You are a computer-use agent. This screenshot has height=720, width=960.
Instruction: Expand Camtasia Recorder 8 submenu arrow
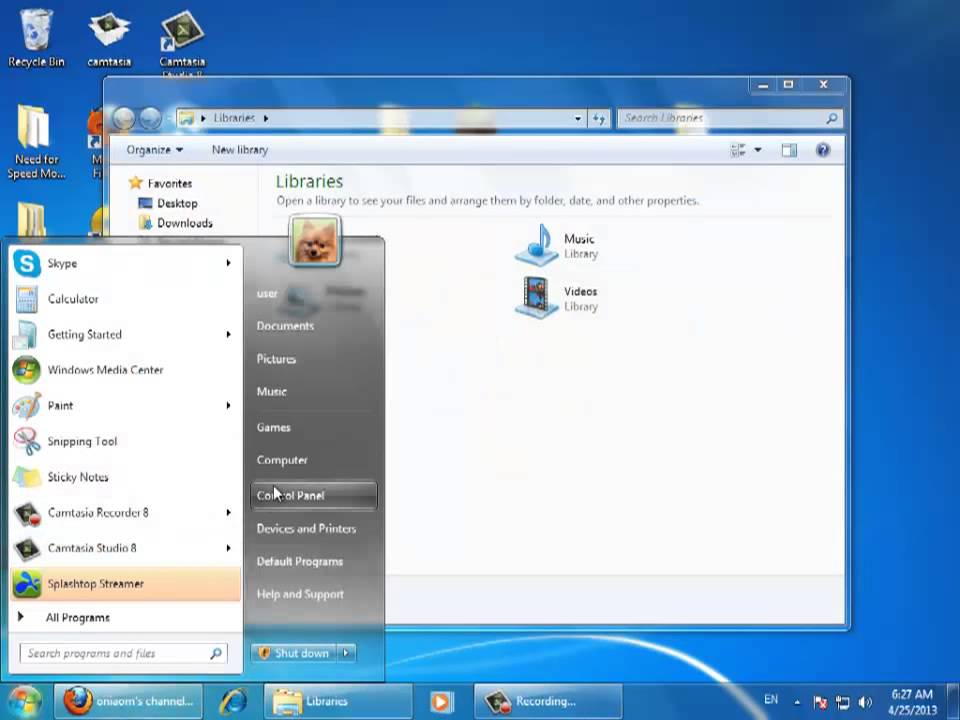228,512
